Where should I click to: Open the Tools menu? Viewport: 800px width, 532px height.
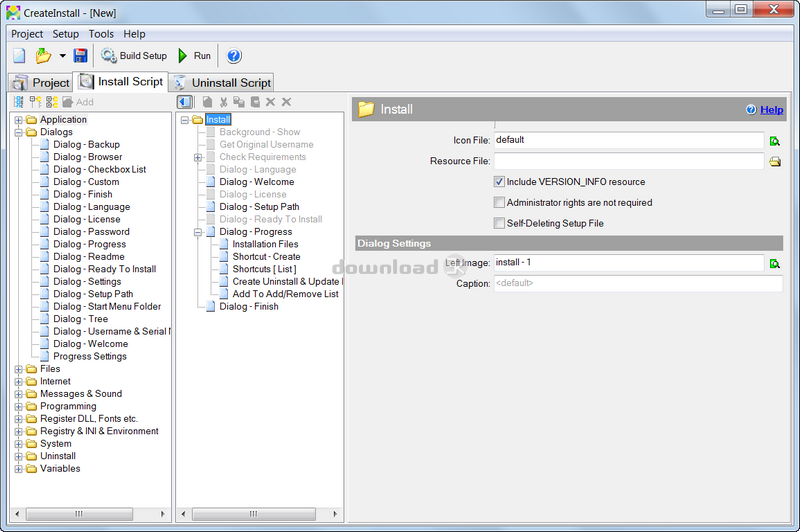click(101, 34)
